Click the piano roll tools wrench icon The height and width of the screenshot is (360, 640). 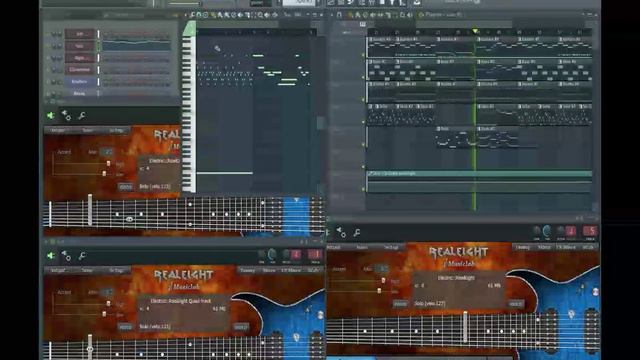[193, 15]
